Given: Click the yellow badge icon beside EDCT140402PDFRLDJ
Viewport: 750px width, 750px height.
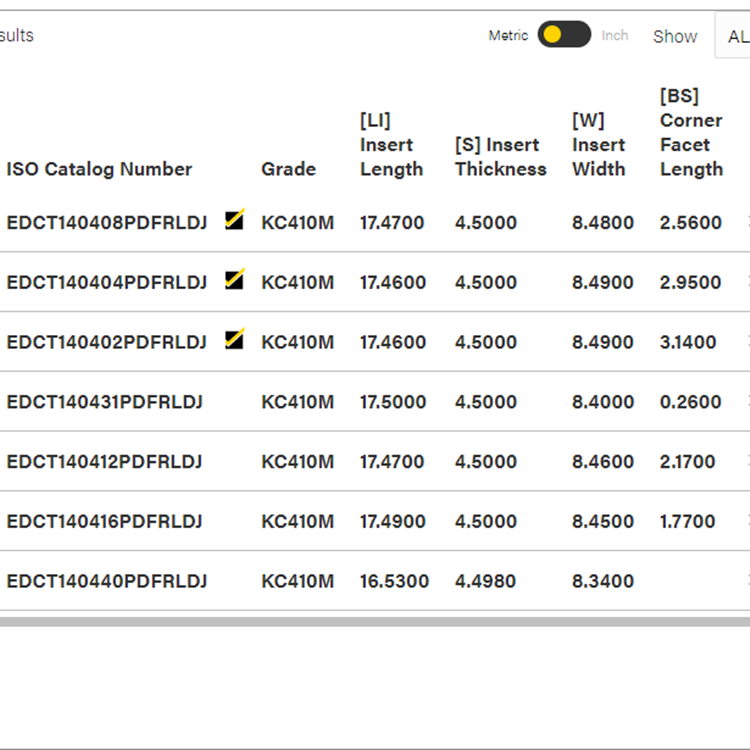Looking at the screenshot, I should click(234, 340).
